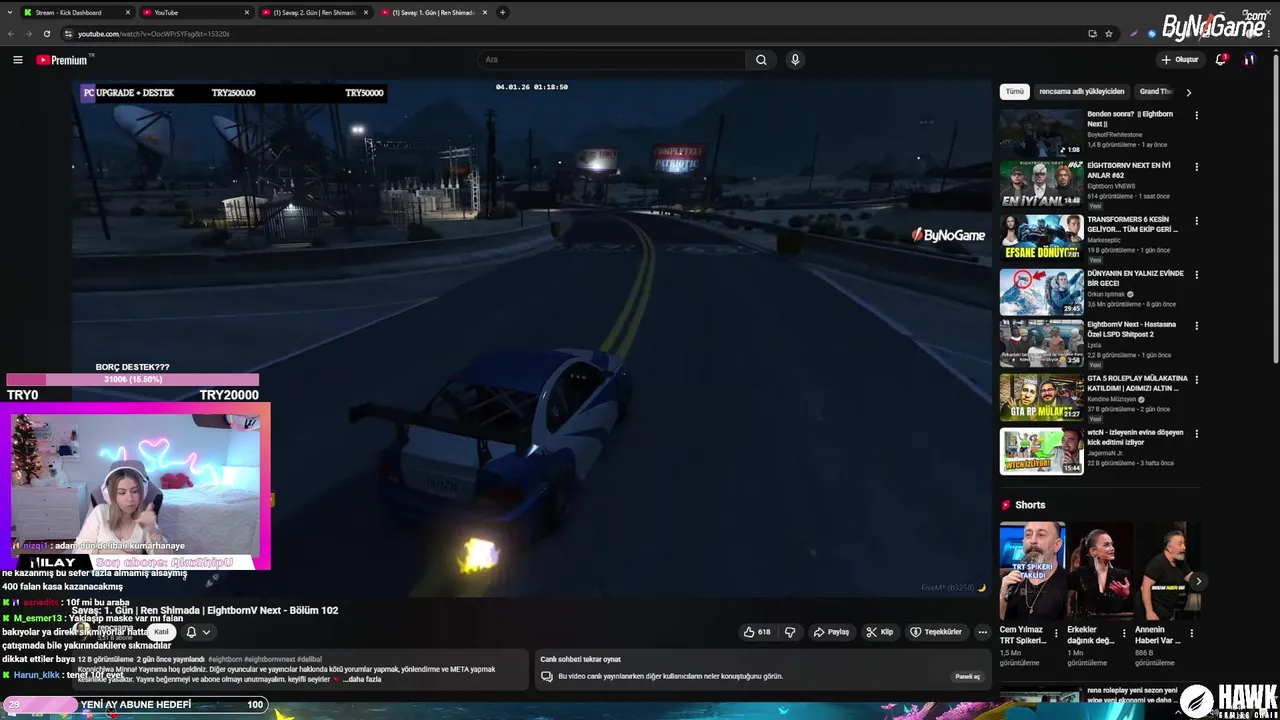Open 'Erkekler dağınık değ...' short

point(1100,571)
